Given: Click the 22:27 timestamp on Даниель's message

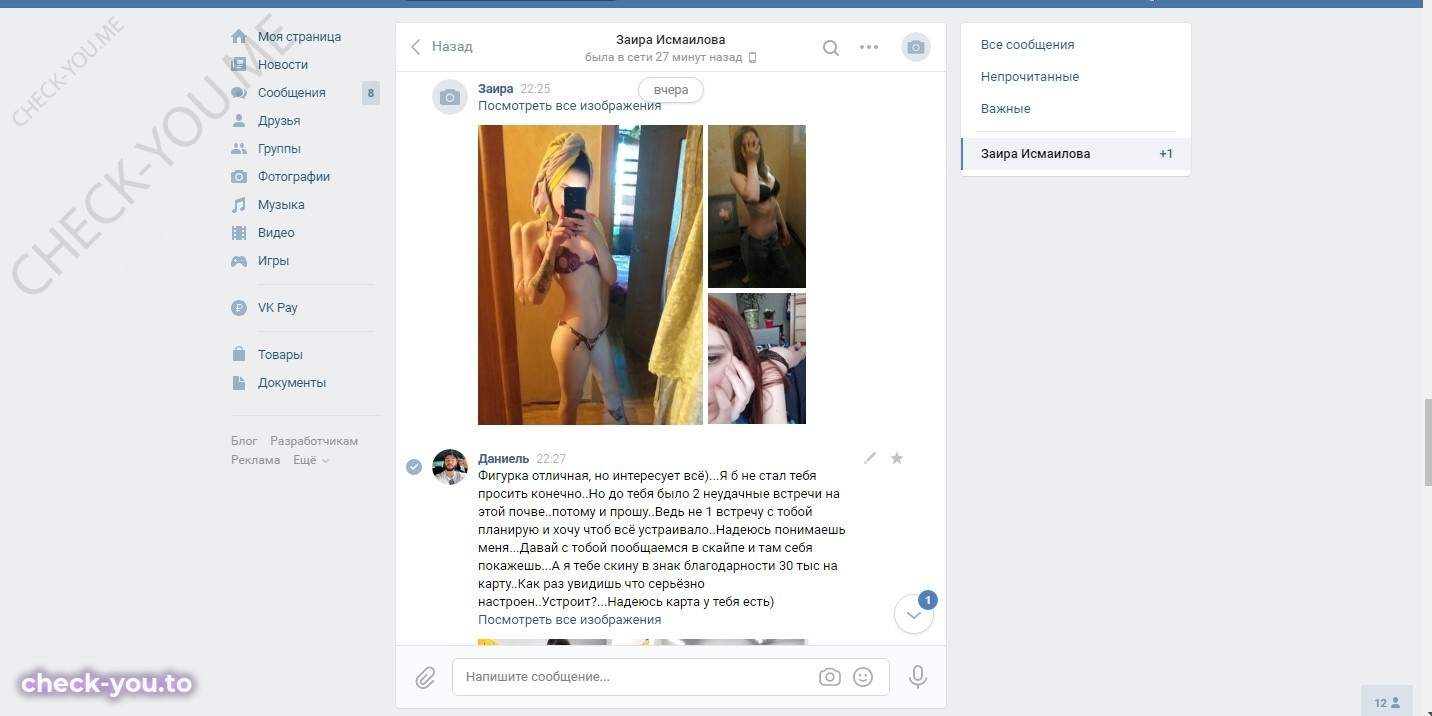Looking at the screenshot, I should tap(551, 459).
